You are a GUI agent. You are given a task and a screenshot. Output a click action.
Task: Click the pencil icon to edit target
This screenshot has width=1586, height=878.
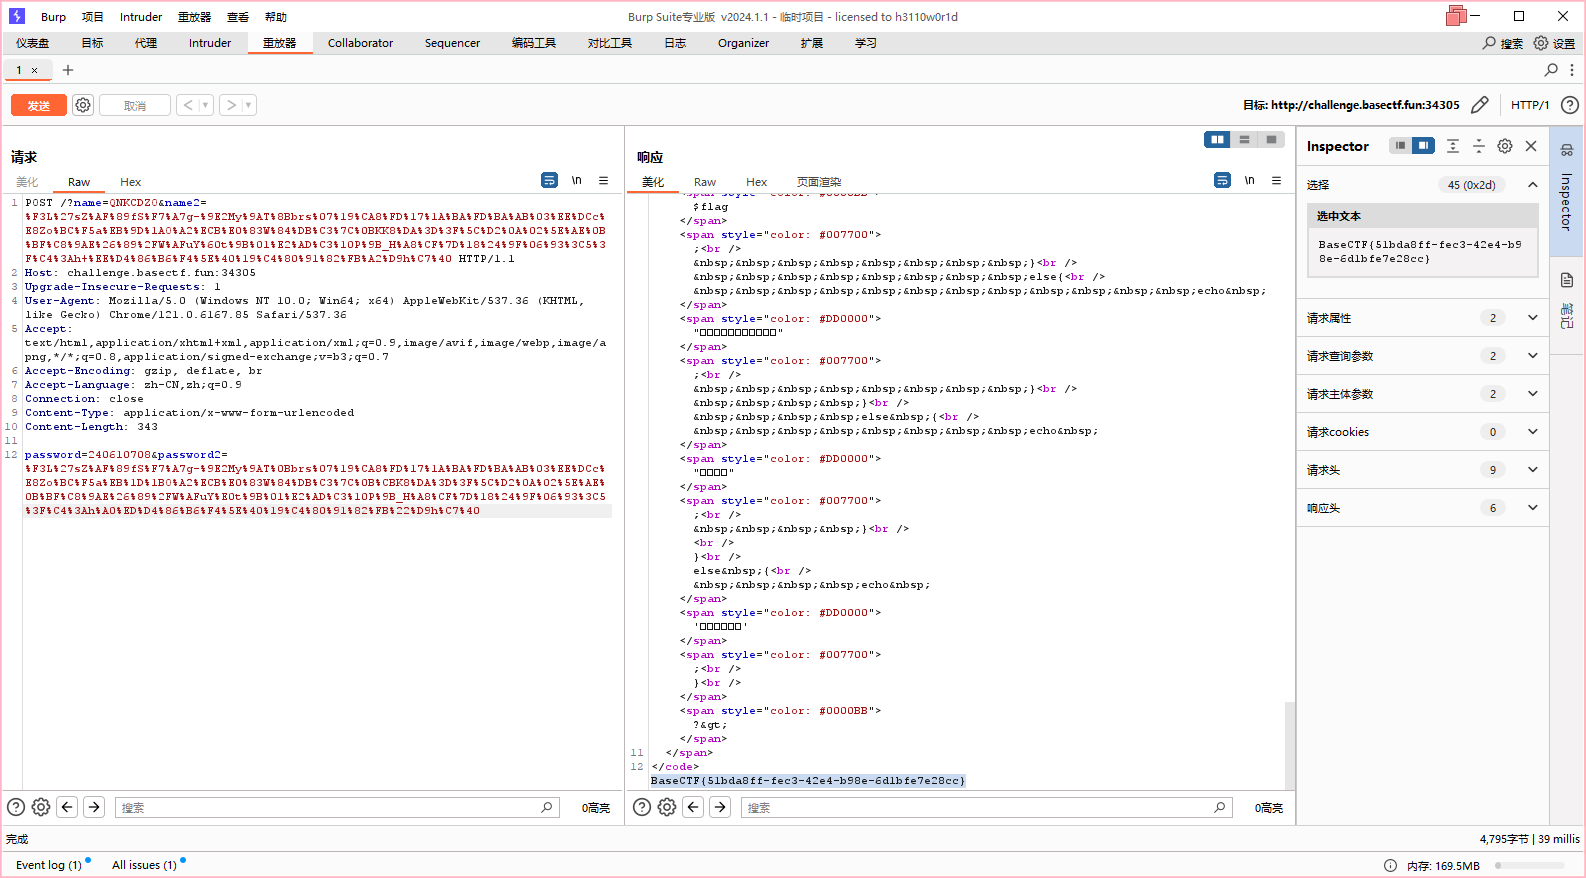pos(1480,105)
